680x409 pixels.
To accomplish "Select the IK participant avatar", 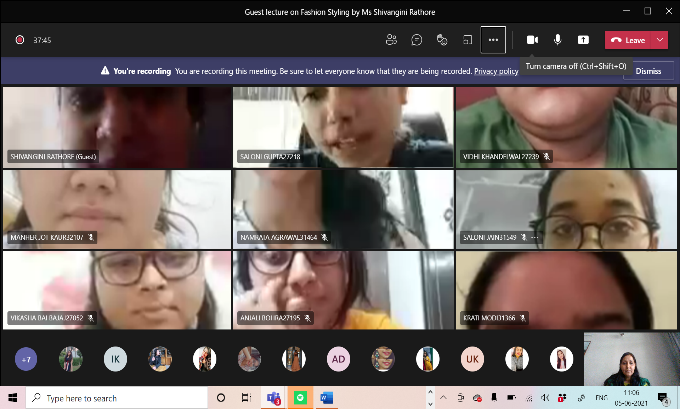I will 115,359.
